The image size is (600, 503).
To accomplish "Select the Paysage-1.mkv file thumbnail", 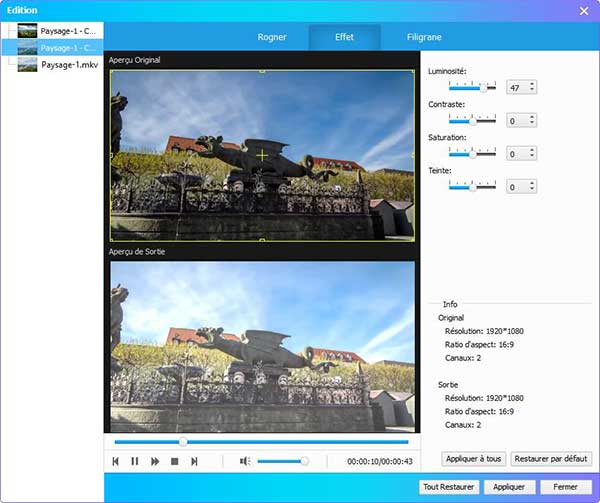I will click(x=27, y=63).
